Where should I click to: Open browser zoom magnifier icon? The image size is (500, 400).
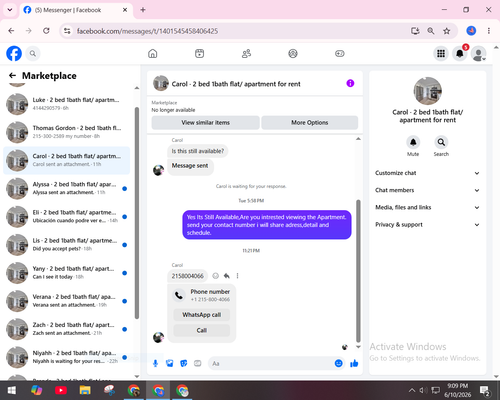(x=431, y=31)
